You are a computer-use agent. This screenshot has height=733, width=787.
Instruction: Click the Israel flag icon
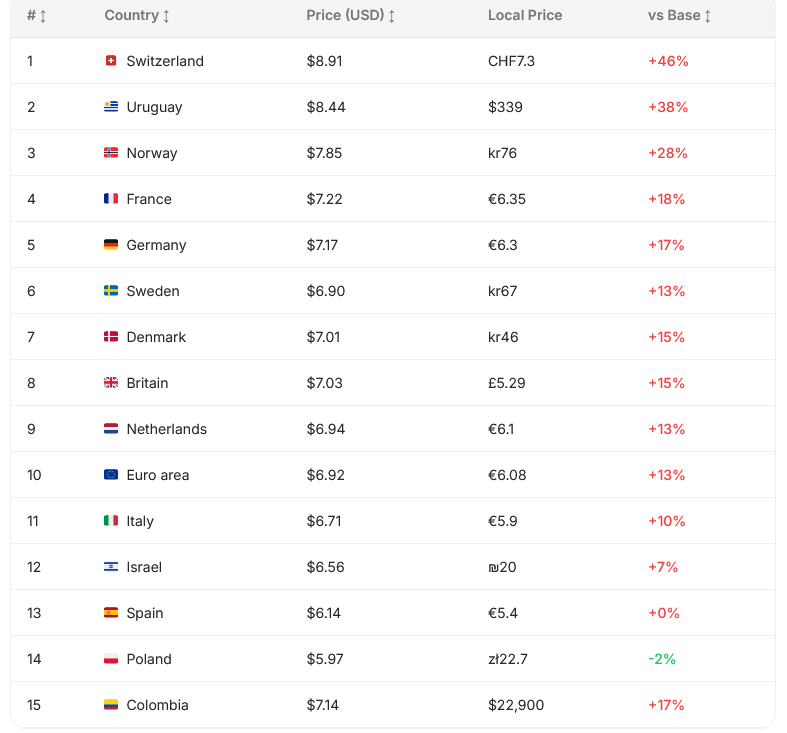[111, 567]
